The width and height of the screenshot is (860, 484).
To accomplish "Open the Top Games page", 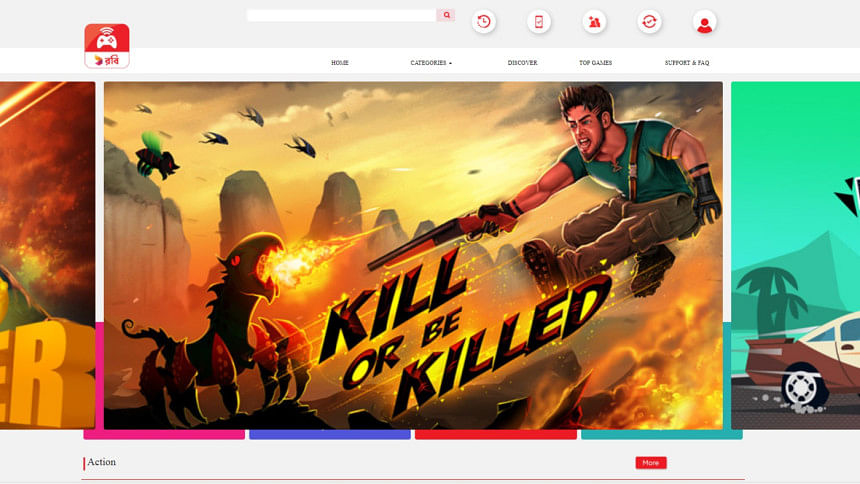I will [595, 63].
